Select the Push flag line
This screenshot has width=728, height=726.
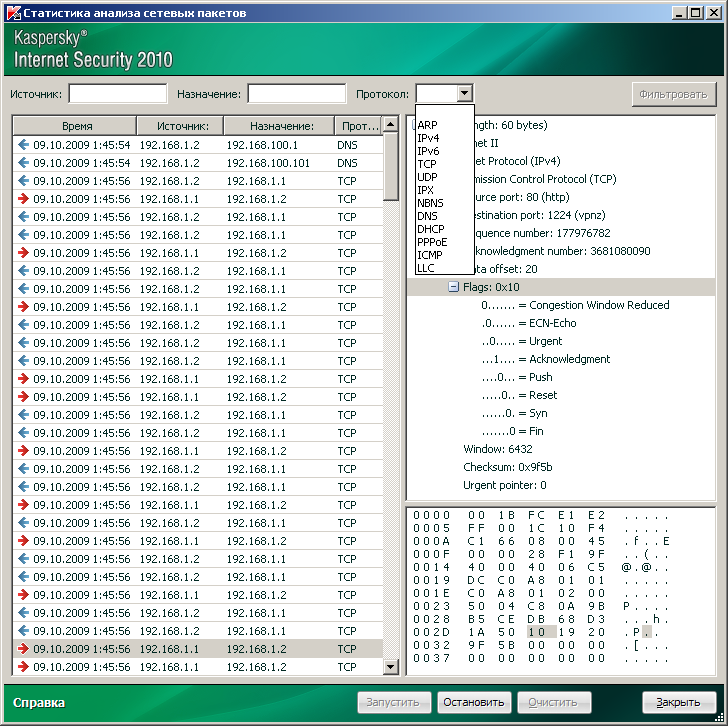point(517,377)
